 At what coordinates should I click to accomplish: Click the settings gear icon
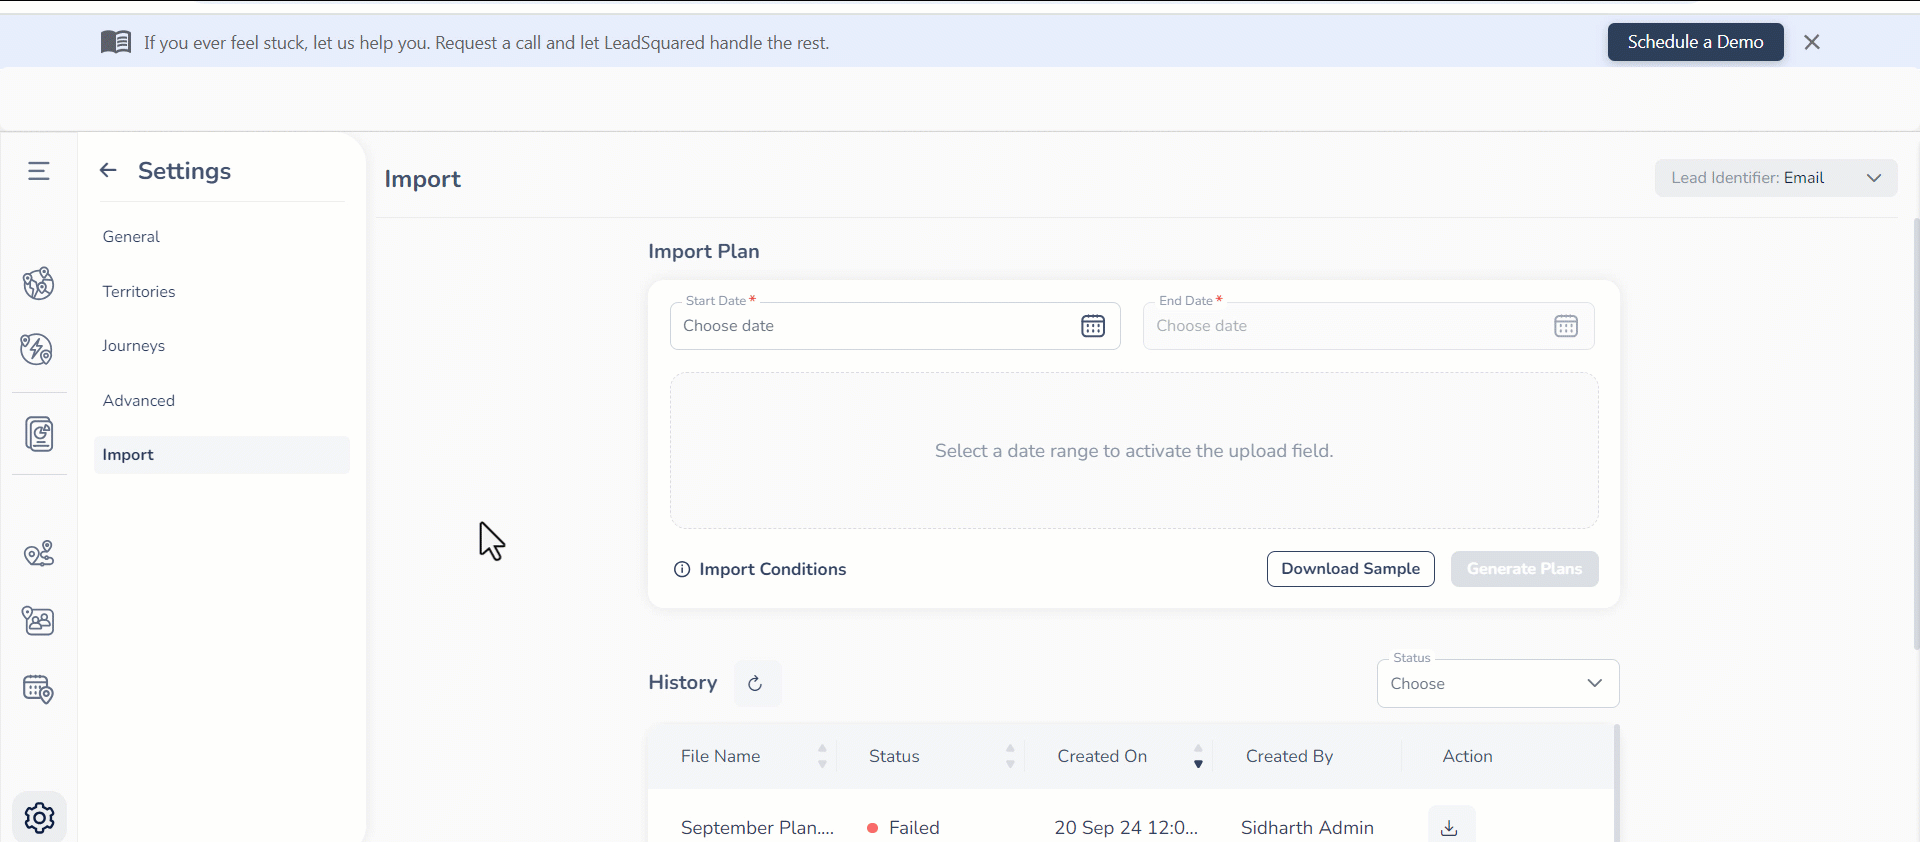click(40, 817)
